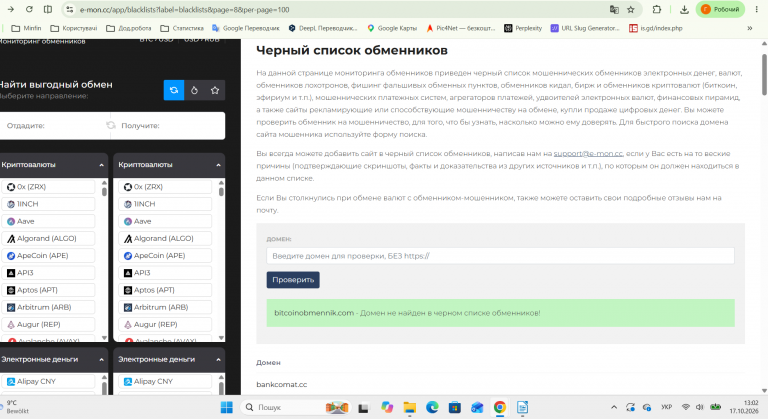Viewport: 768px width, 419px height.
Task: Open Perplexity bookmark
Action: click(x=523, y=28)
